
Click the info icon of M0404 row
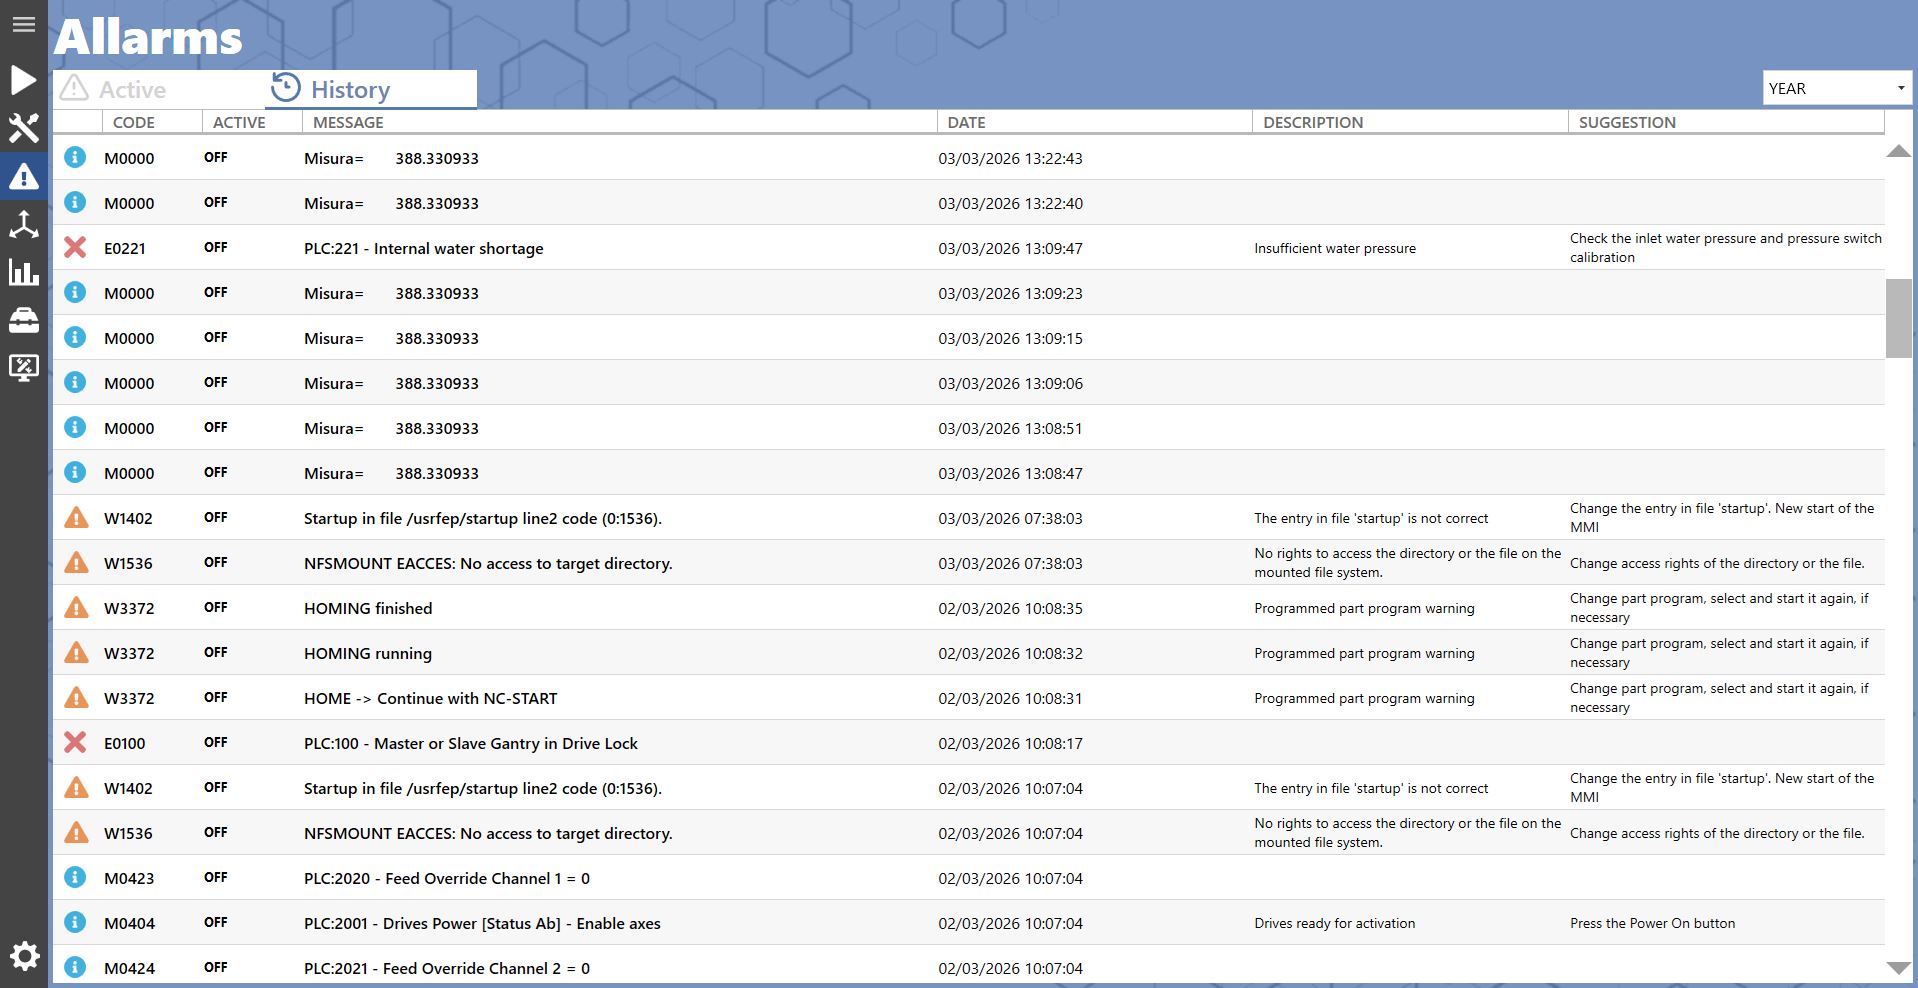75,922
